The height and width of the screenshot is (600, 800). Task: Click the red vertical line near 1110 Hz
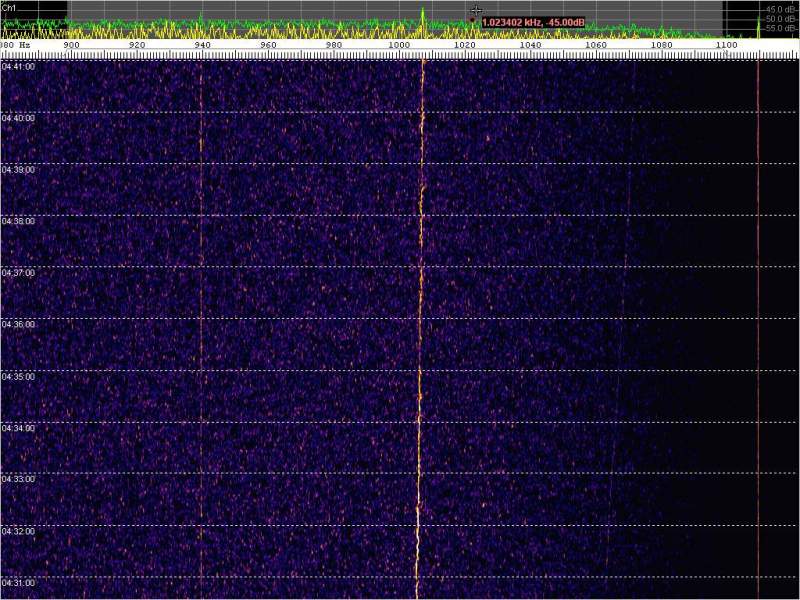(x=758, y=329)
